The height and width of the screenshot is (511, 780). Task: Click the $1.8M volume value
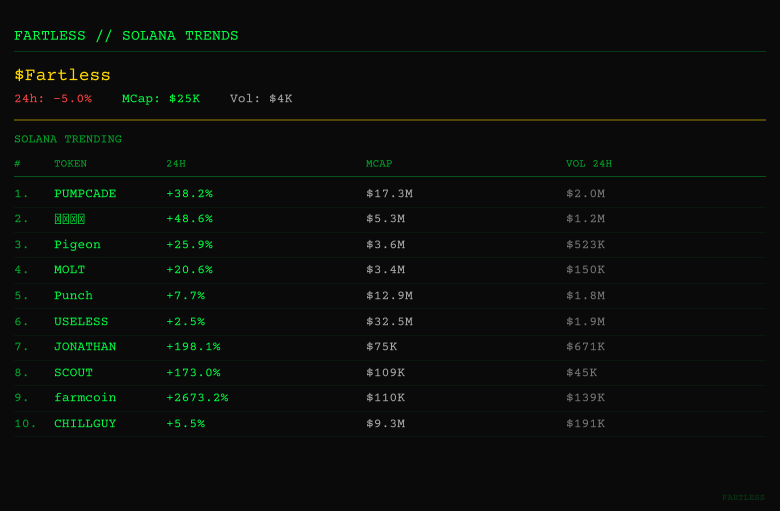tap(585, 296)
